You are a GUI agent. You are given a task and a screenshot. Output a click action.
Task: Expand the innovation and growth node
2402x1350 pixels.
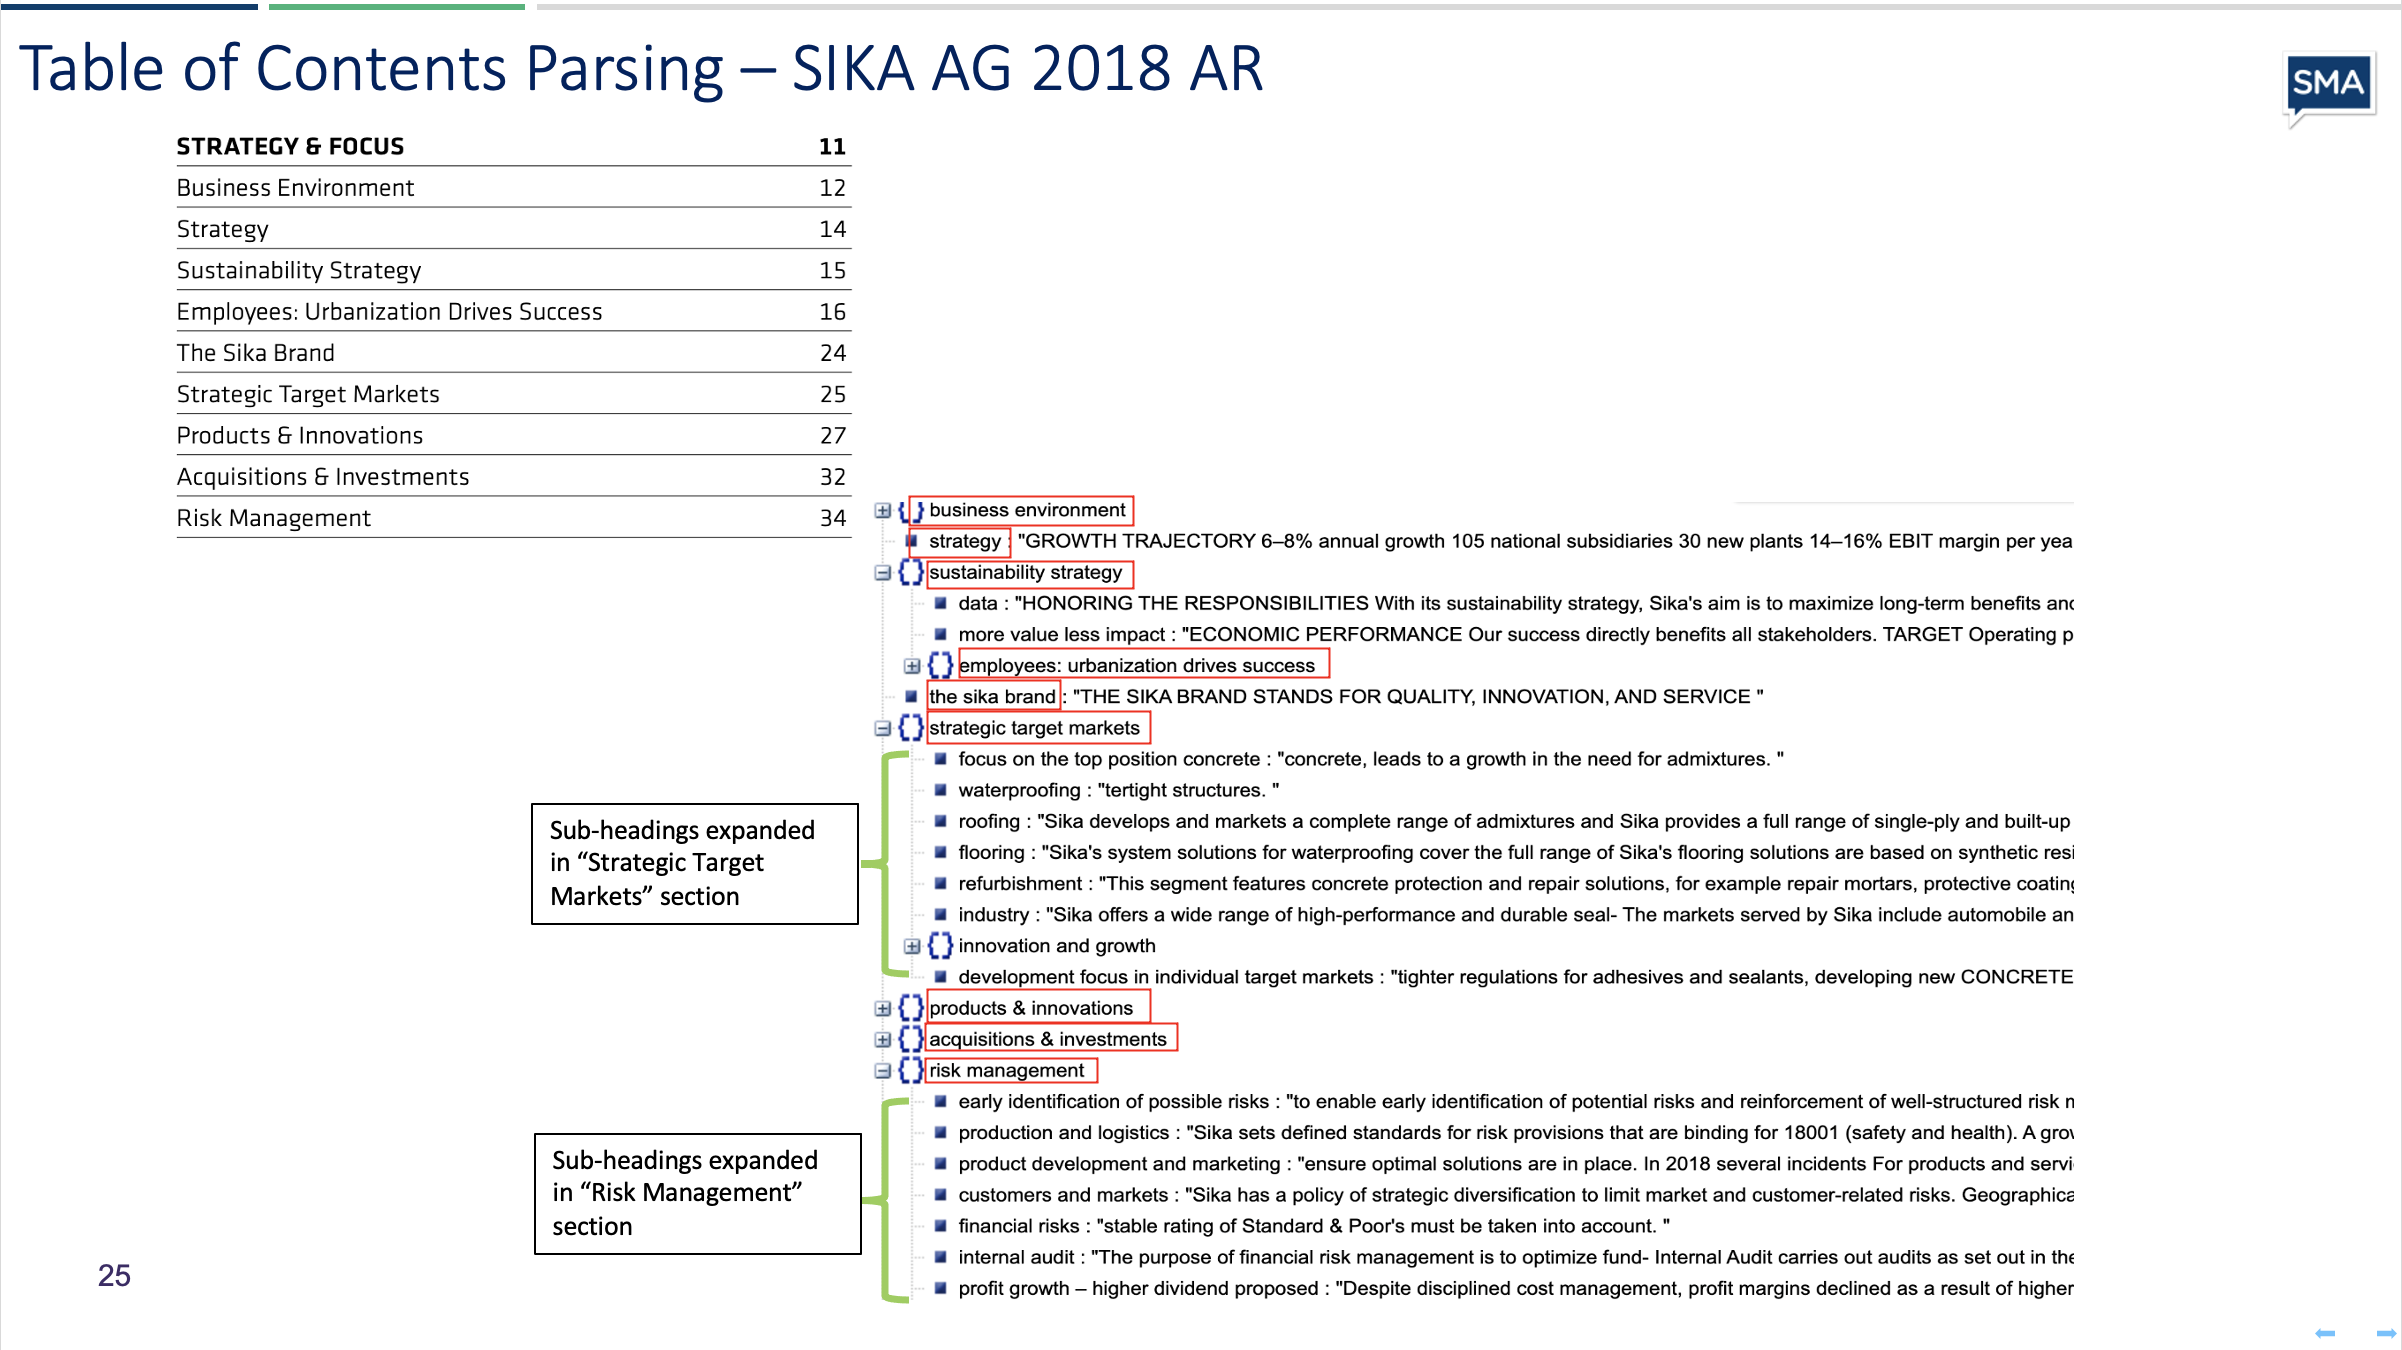[912, 946]
